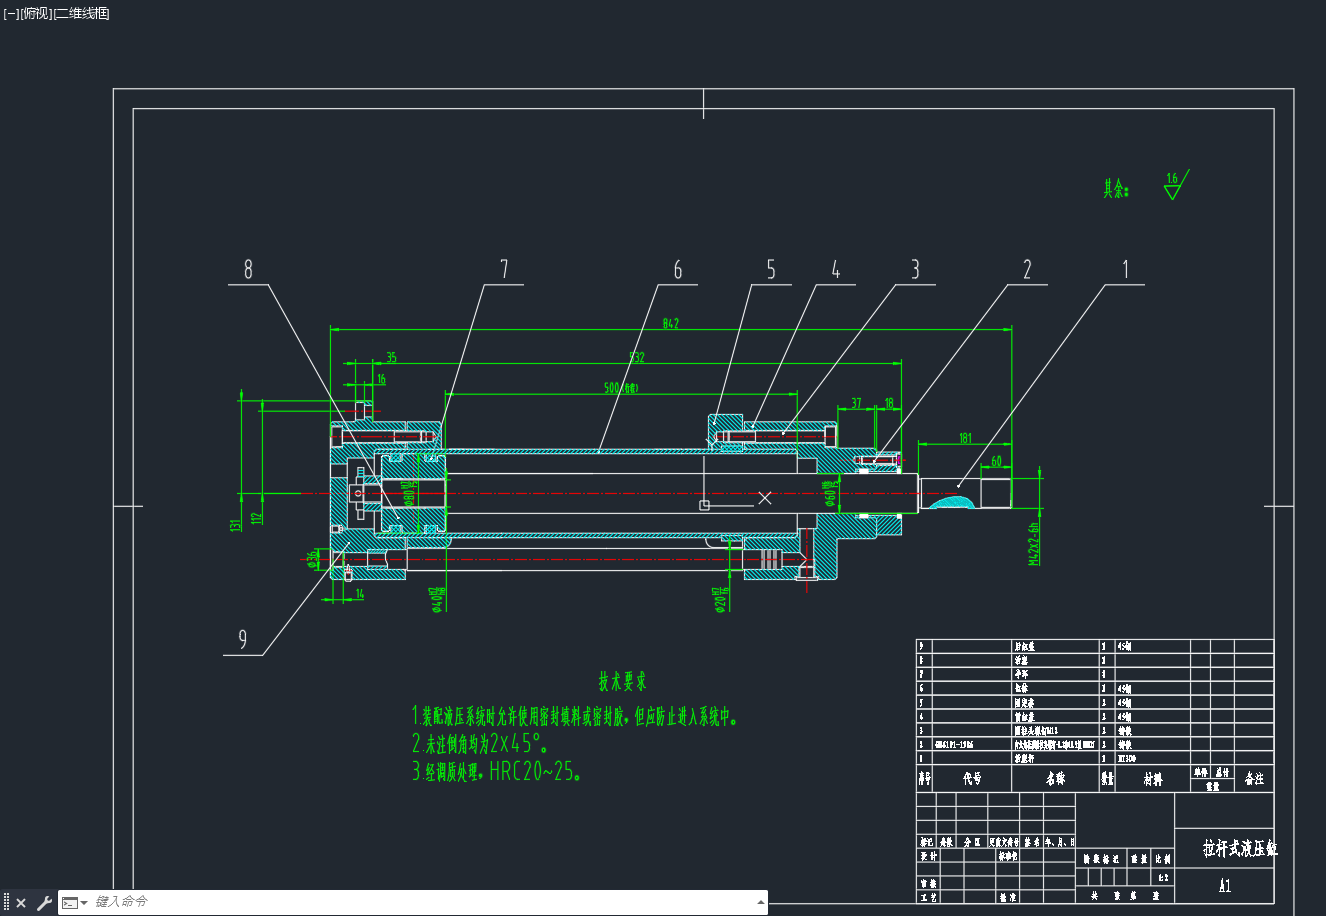This screenshot has width=1326, height=916.
Task: Select the A1 sheet label
Action: (1225, 886)
